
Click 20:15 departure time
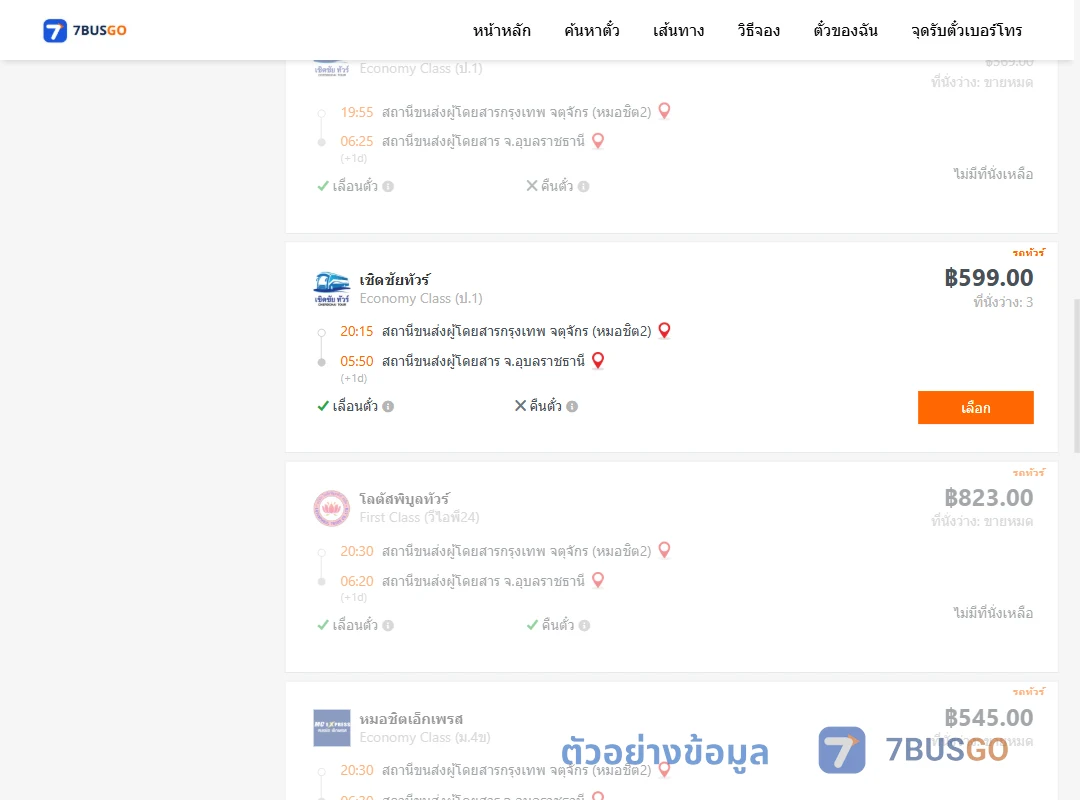(356, 331)
